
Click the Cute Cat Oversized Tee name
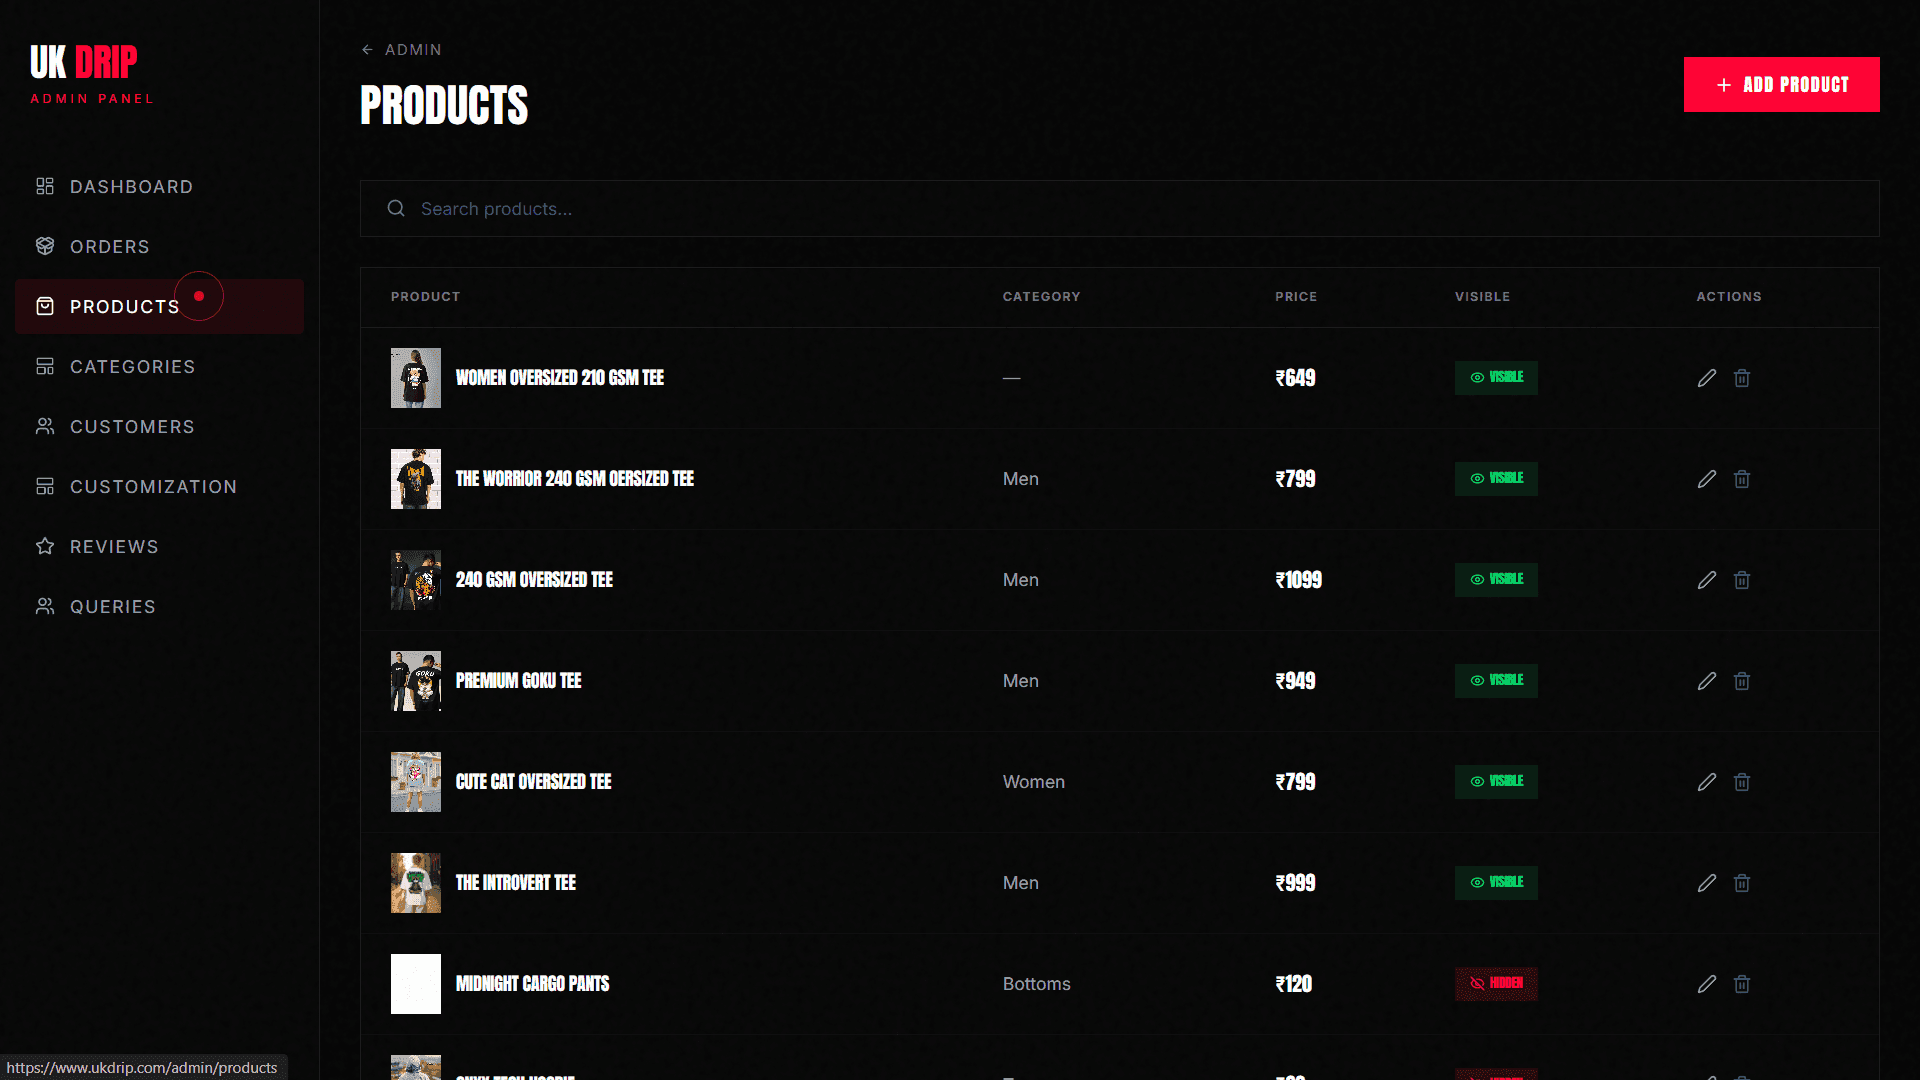tap(533, 782)
